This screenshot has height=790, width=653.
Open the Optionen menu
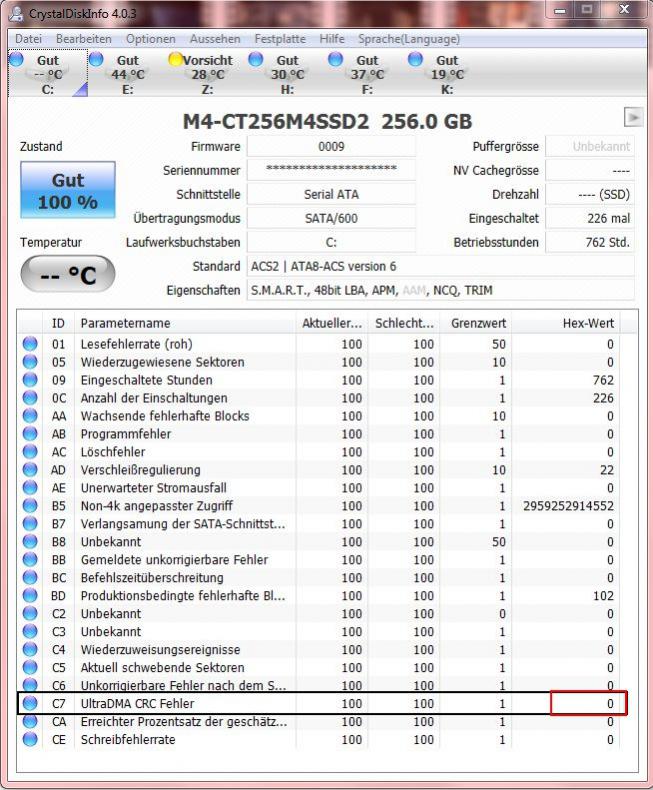pos(151,39)
